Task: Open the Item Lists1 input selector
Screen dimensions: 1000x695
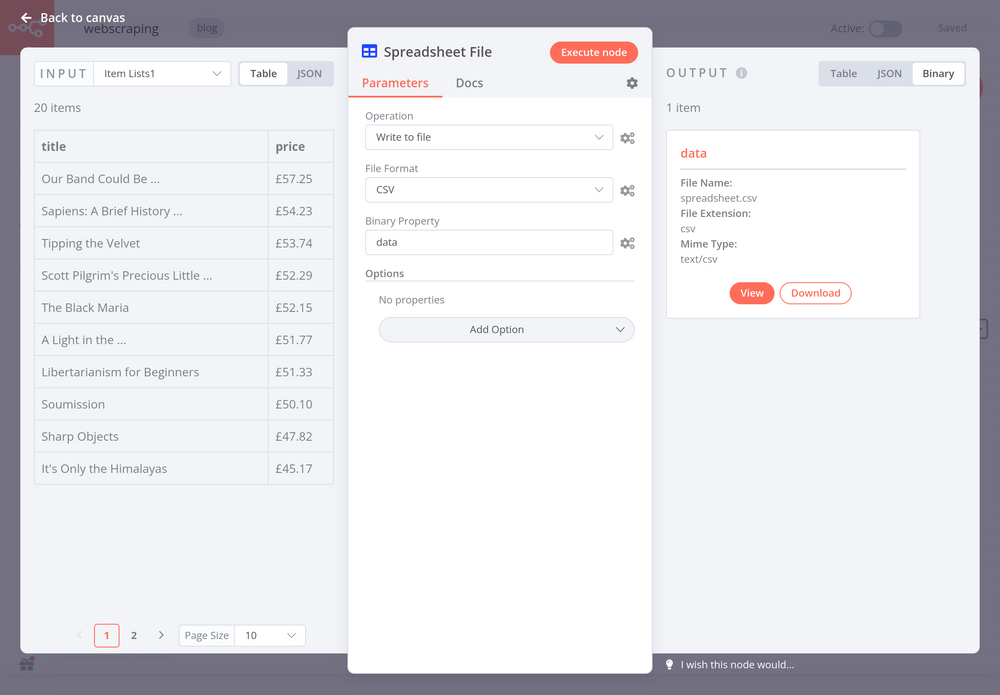Action: pos(162,73)
